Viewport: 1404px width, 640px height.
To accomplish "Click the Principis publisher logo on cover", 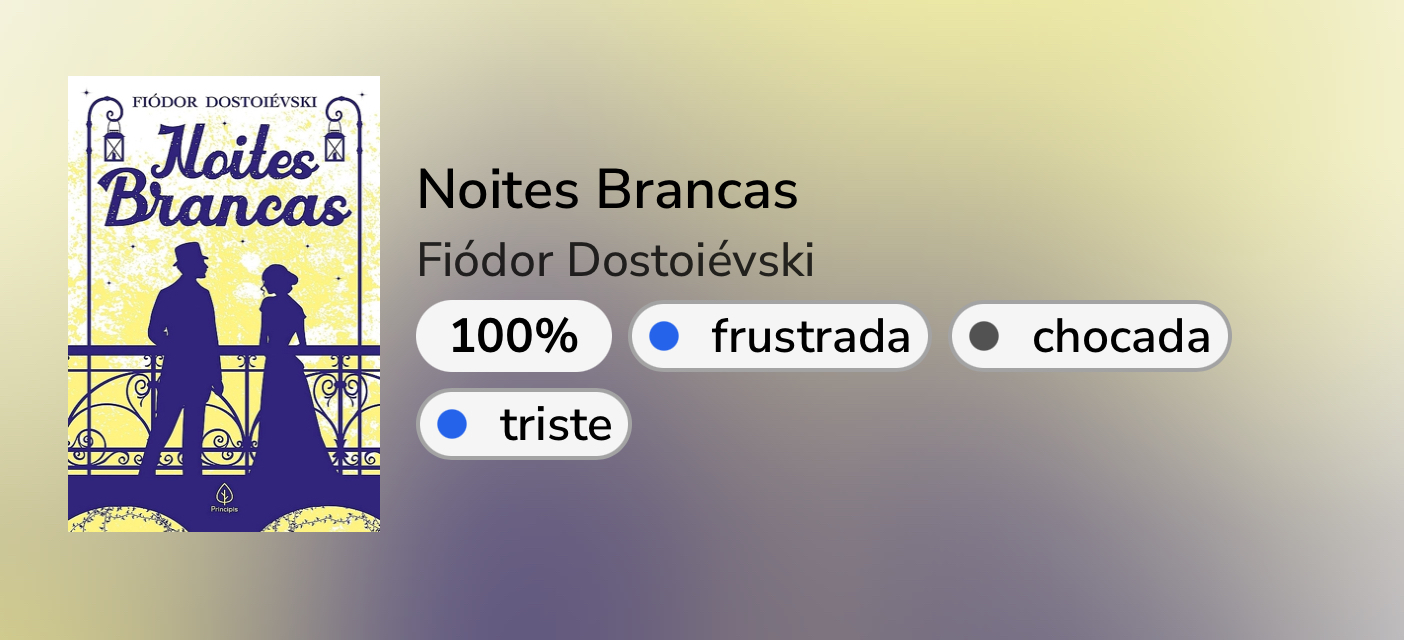I will pos(224,496).
